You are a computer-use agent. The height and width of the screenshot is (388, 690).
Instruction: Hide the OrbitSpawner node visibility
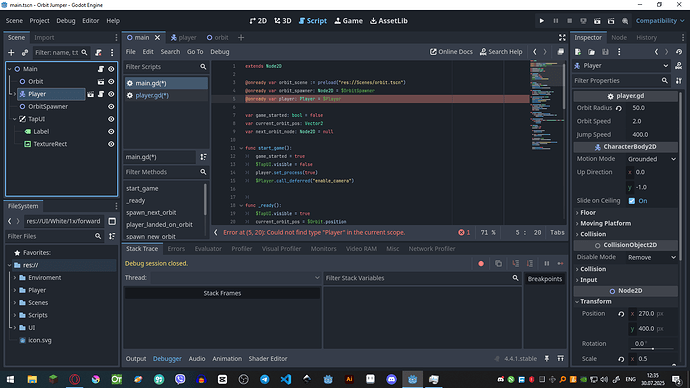(111, 106)
